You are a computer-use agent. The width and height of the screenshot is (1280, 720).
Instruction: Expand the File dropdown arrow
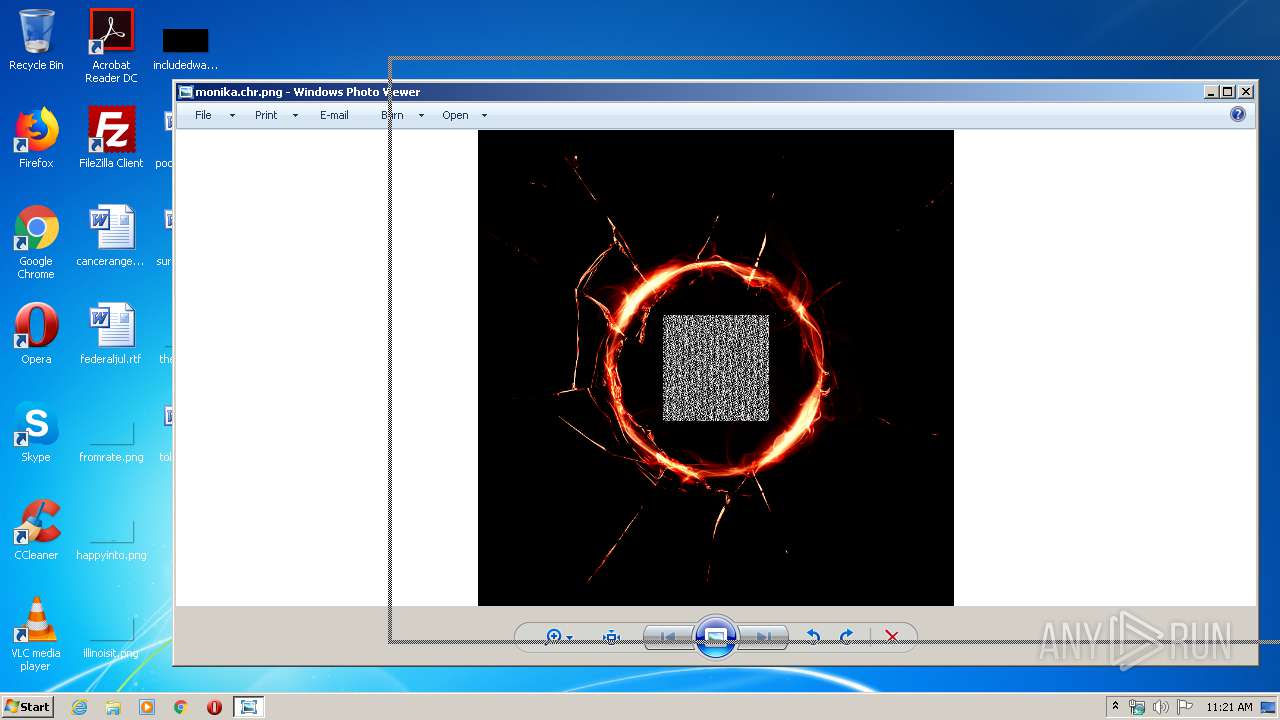click(x=232, y=116)
